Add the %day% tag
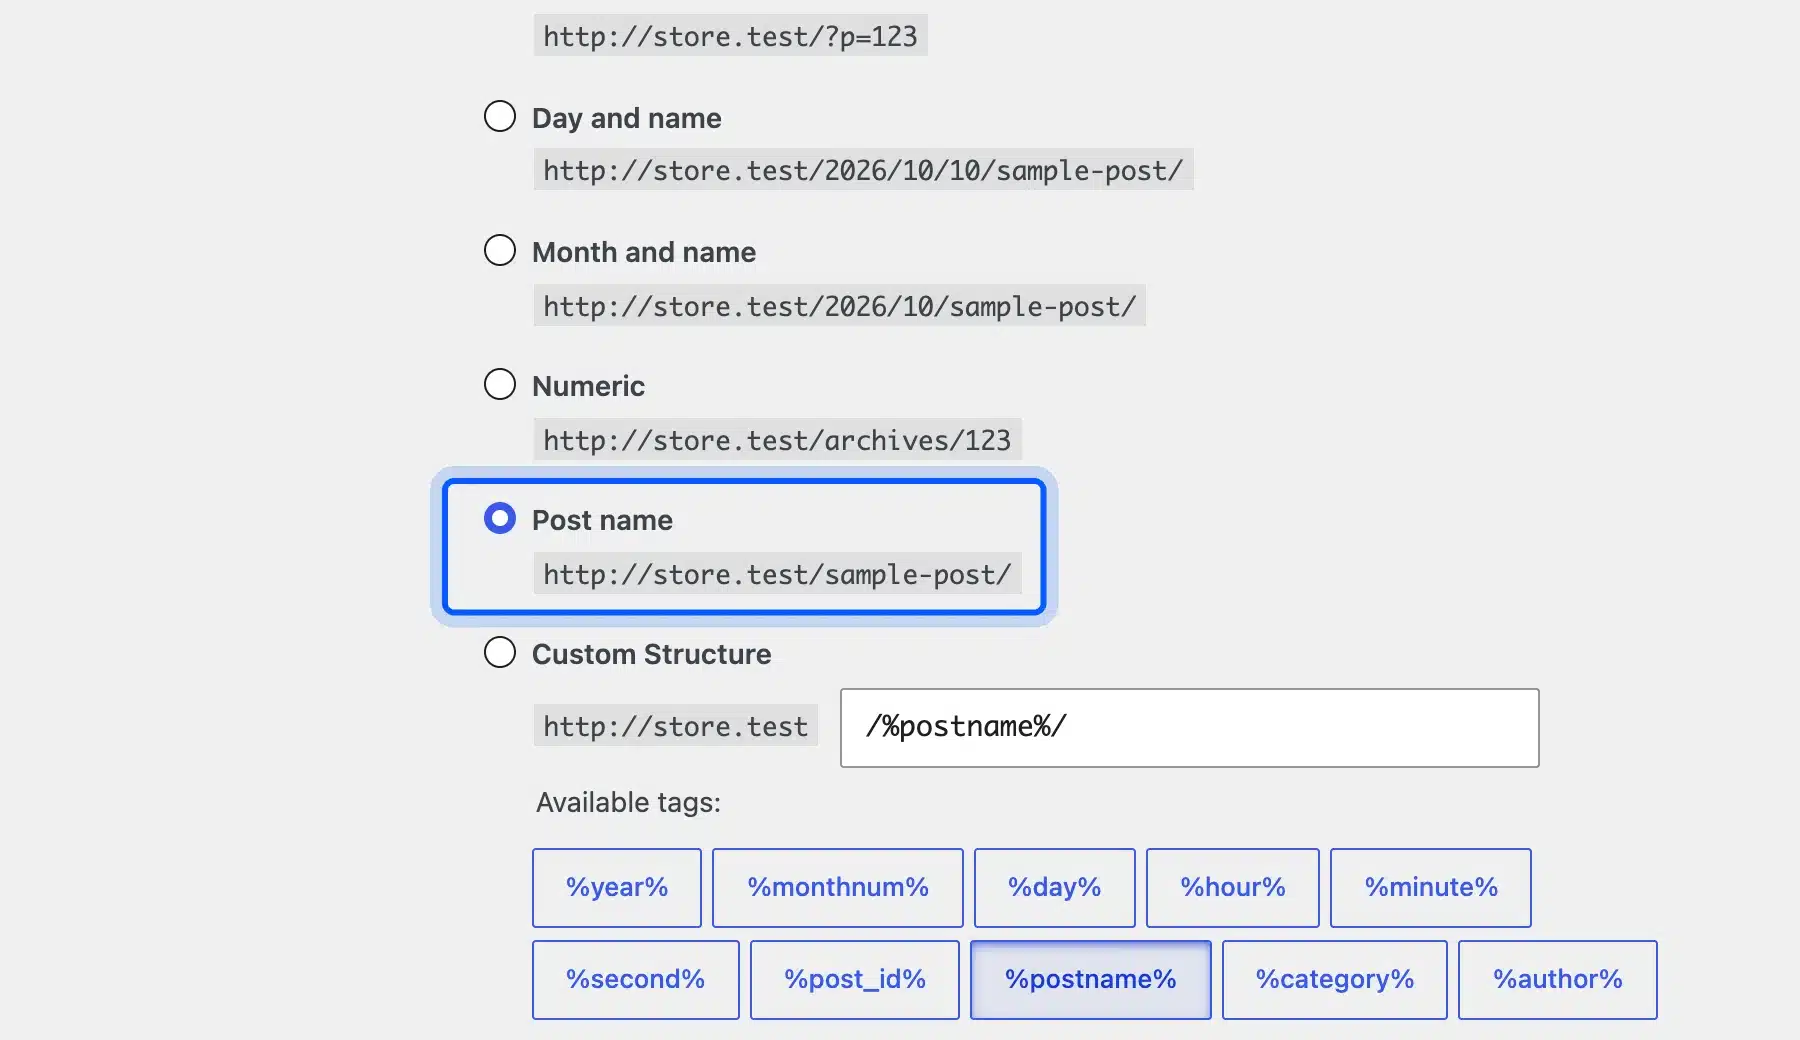Viewport: 1800px width, 1040px height. [x=1055, y=888]
